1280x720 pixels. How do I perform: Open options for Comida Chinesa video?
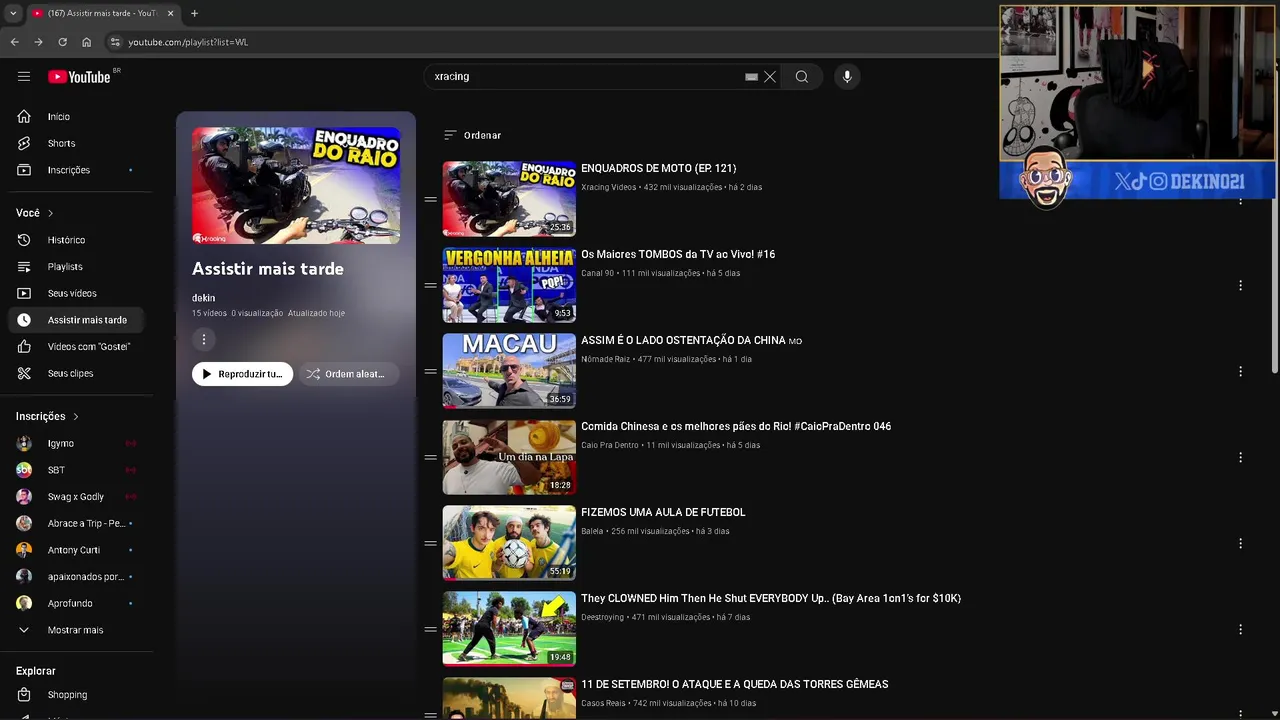[x=1240, y=457]
